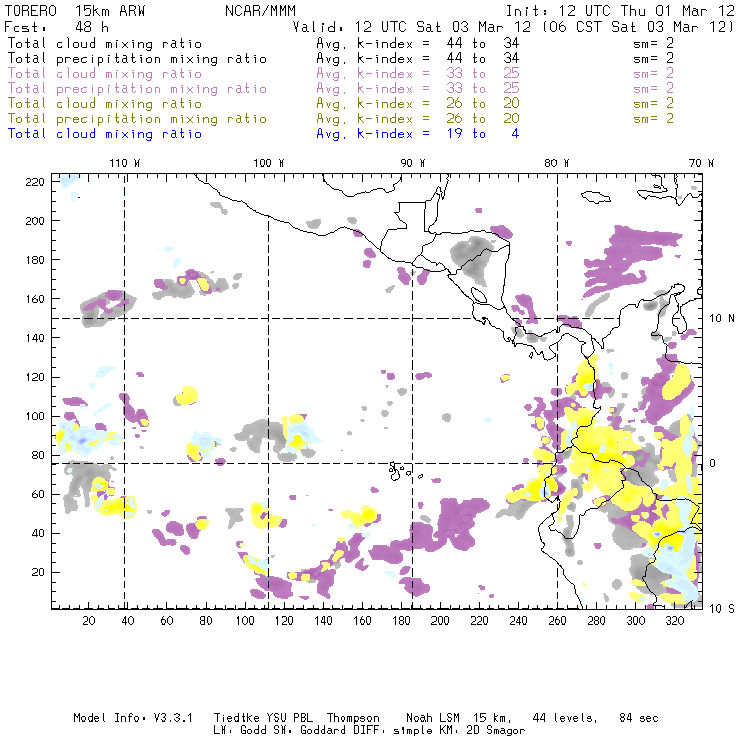
Task: Select the "Fcst: 48 h" forecast hour text
Action: (x=56, y=26)
